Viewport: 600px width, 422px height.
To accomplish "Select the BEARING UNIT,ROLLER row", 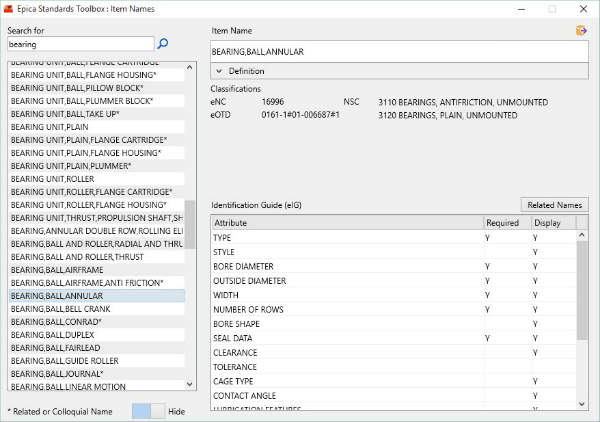I will [x=96, y=179].
